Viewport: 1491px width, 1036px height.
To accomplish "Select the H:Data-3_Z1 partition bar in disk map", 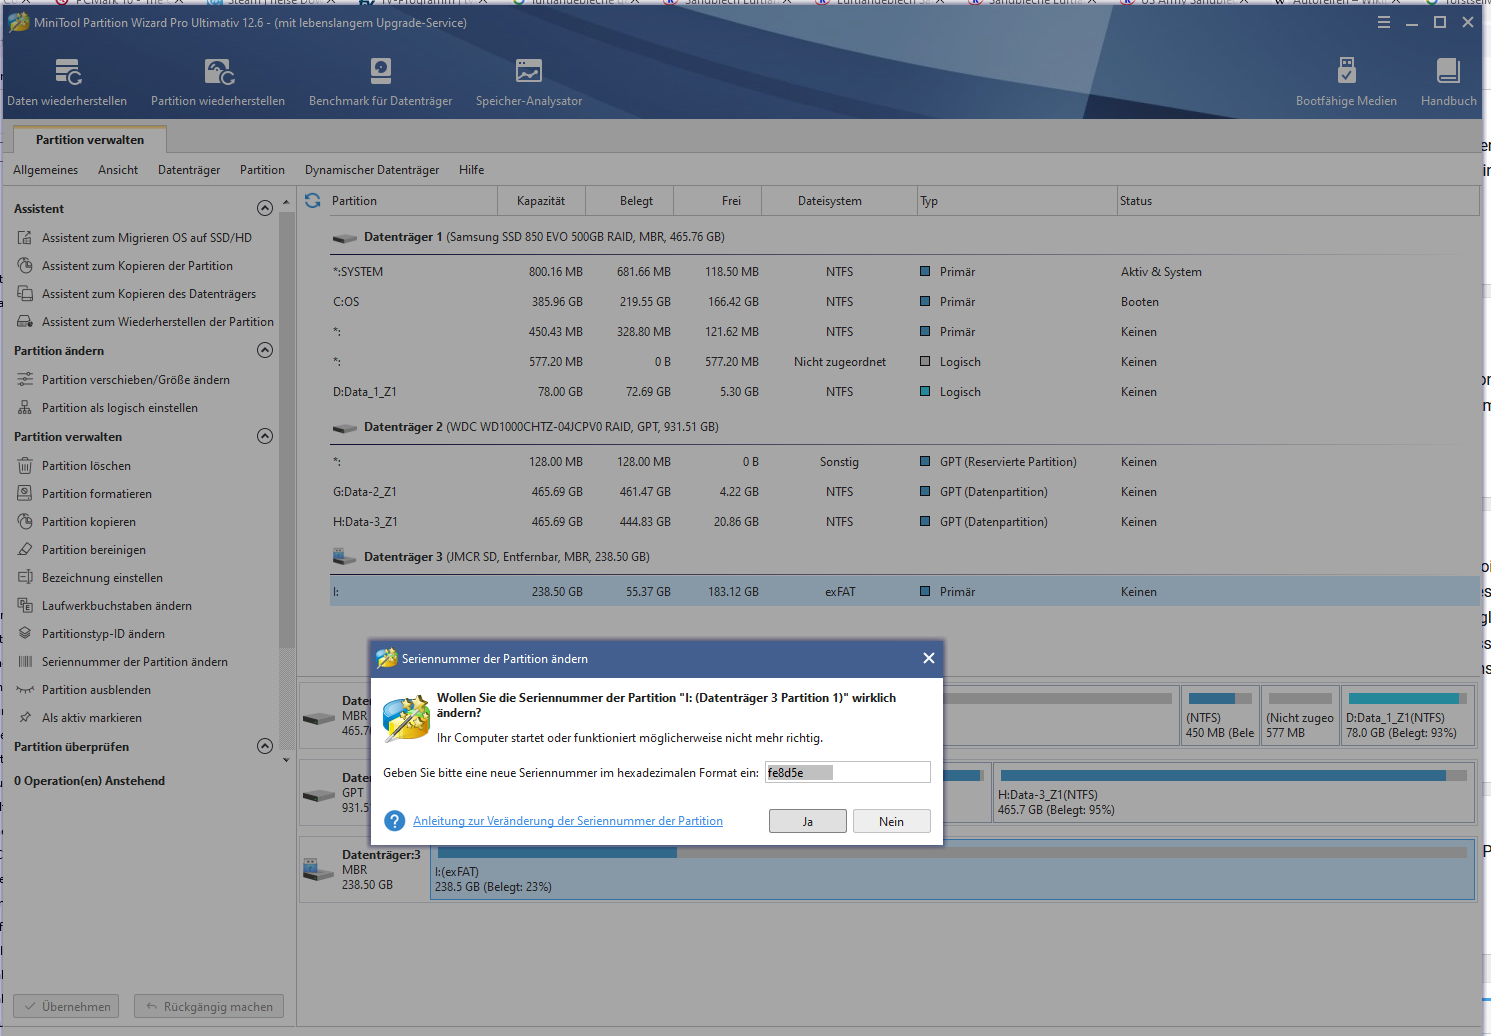I will (x=1232, y=792).
